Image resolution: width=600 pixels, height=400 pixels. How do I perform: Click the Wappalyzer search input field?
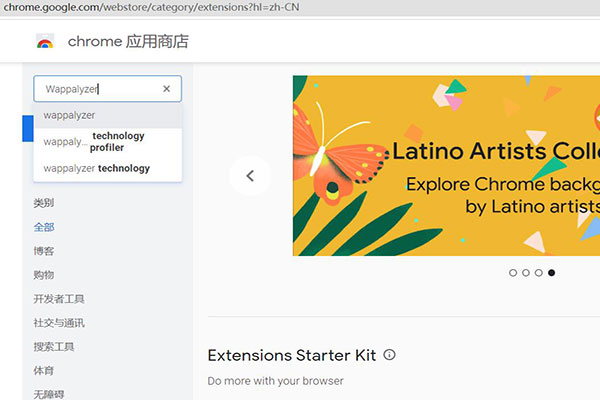pos(108,89)
